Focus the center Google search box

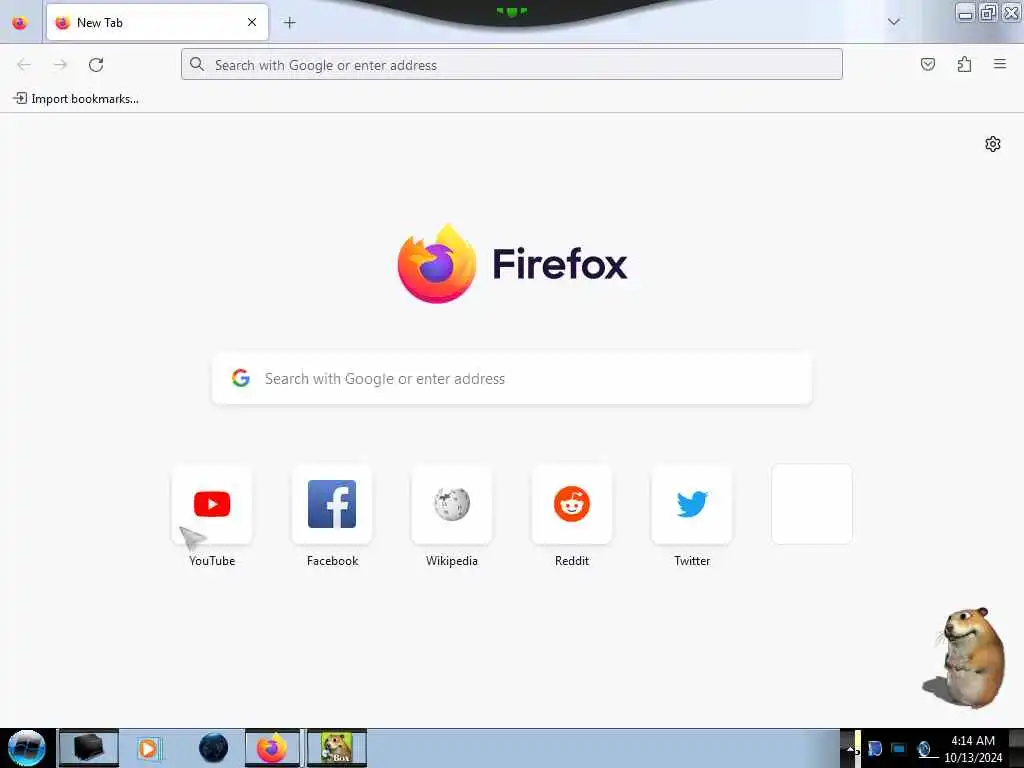coord(511,379)
